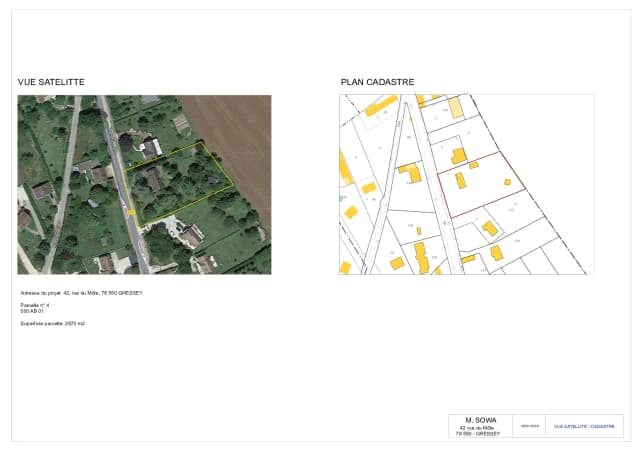This screenshot has height=452, width=640.
Task: Click the pale yellow building at cadastre top
Action: (x=455, y=108)
